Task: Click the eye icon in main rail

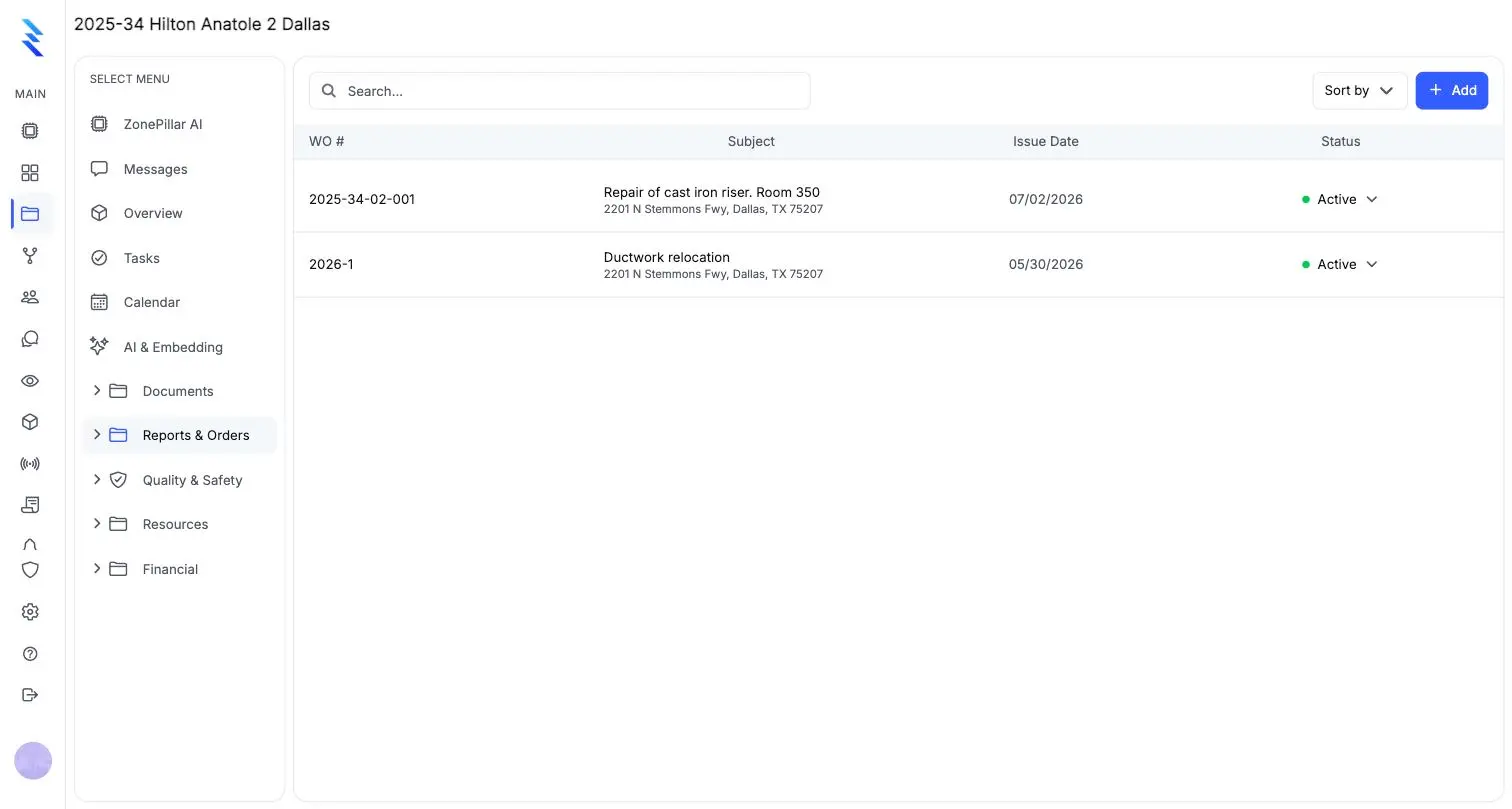Action: click(30, 381)
